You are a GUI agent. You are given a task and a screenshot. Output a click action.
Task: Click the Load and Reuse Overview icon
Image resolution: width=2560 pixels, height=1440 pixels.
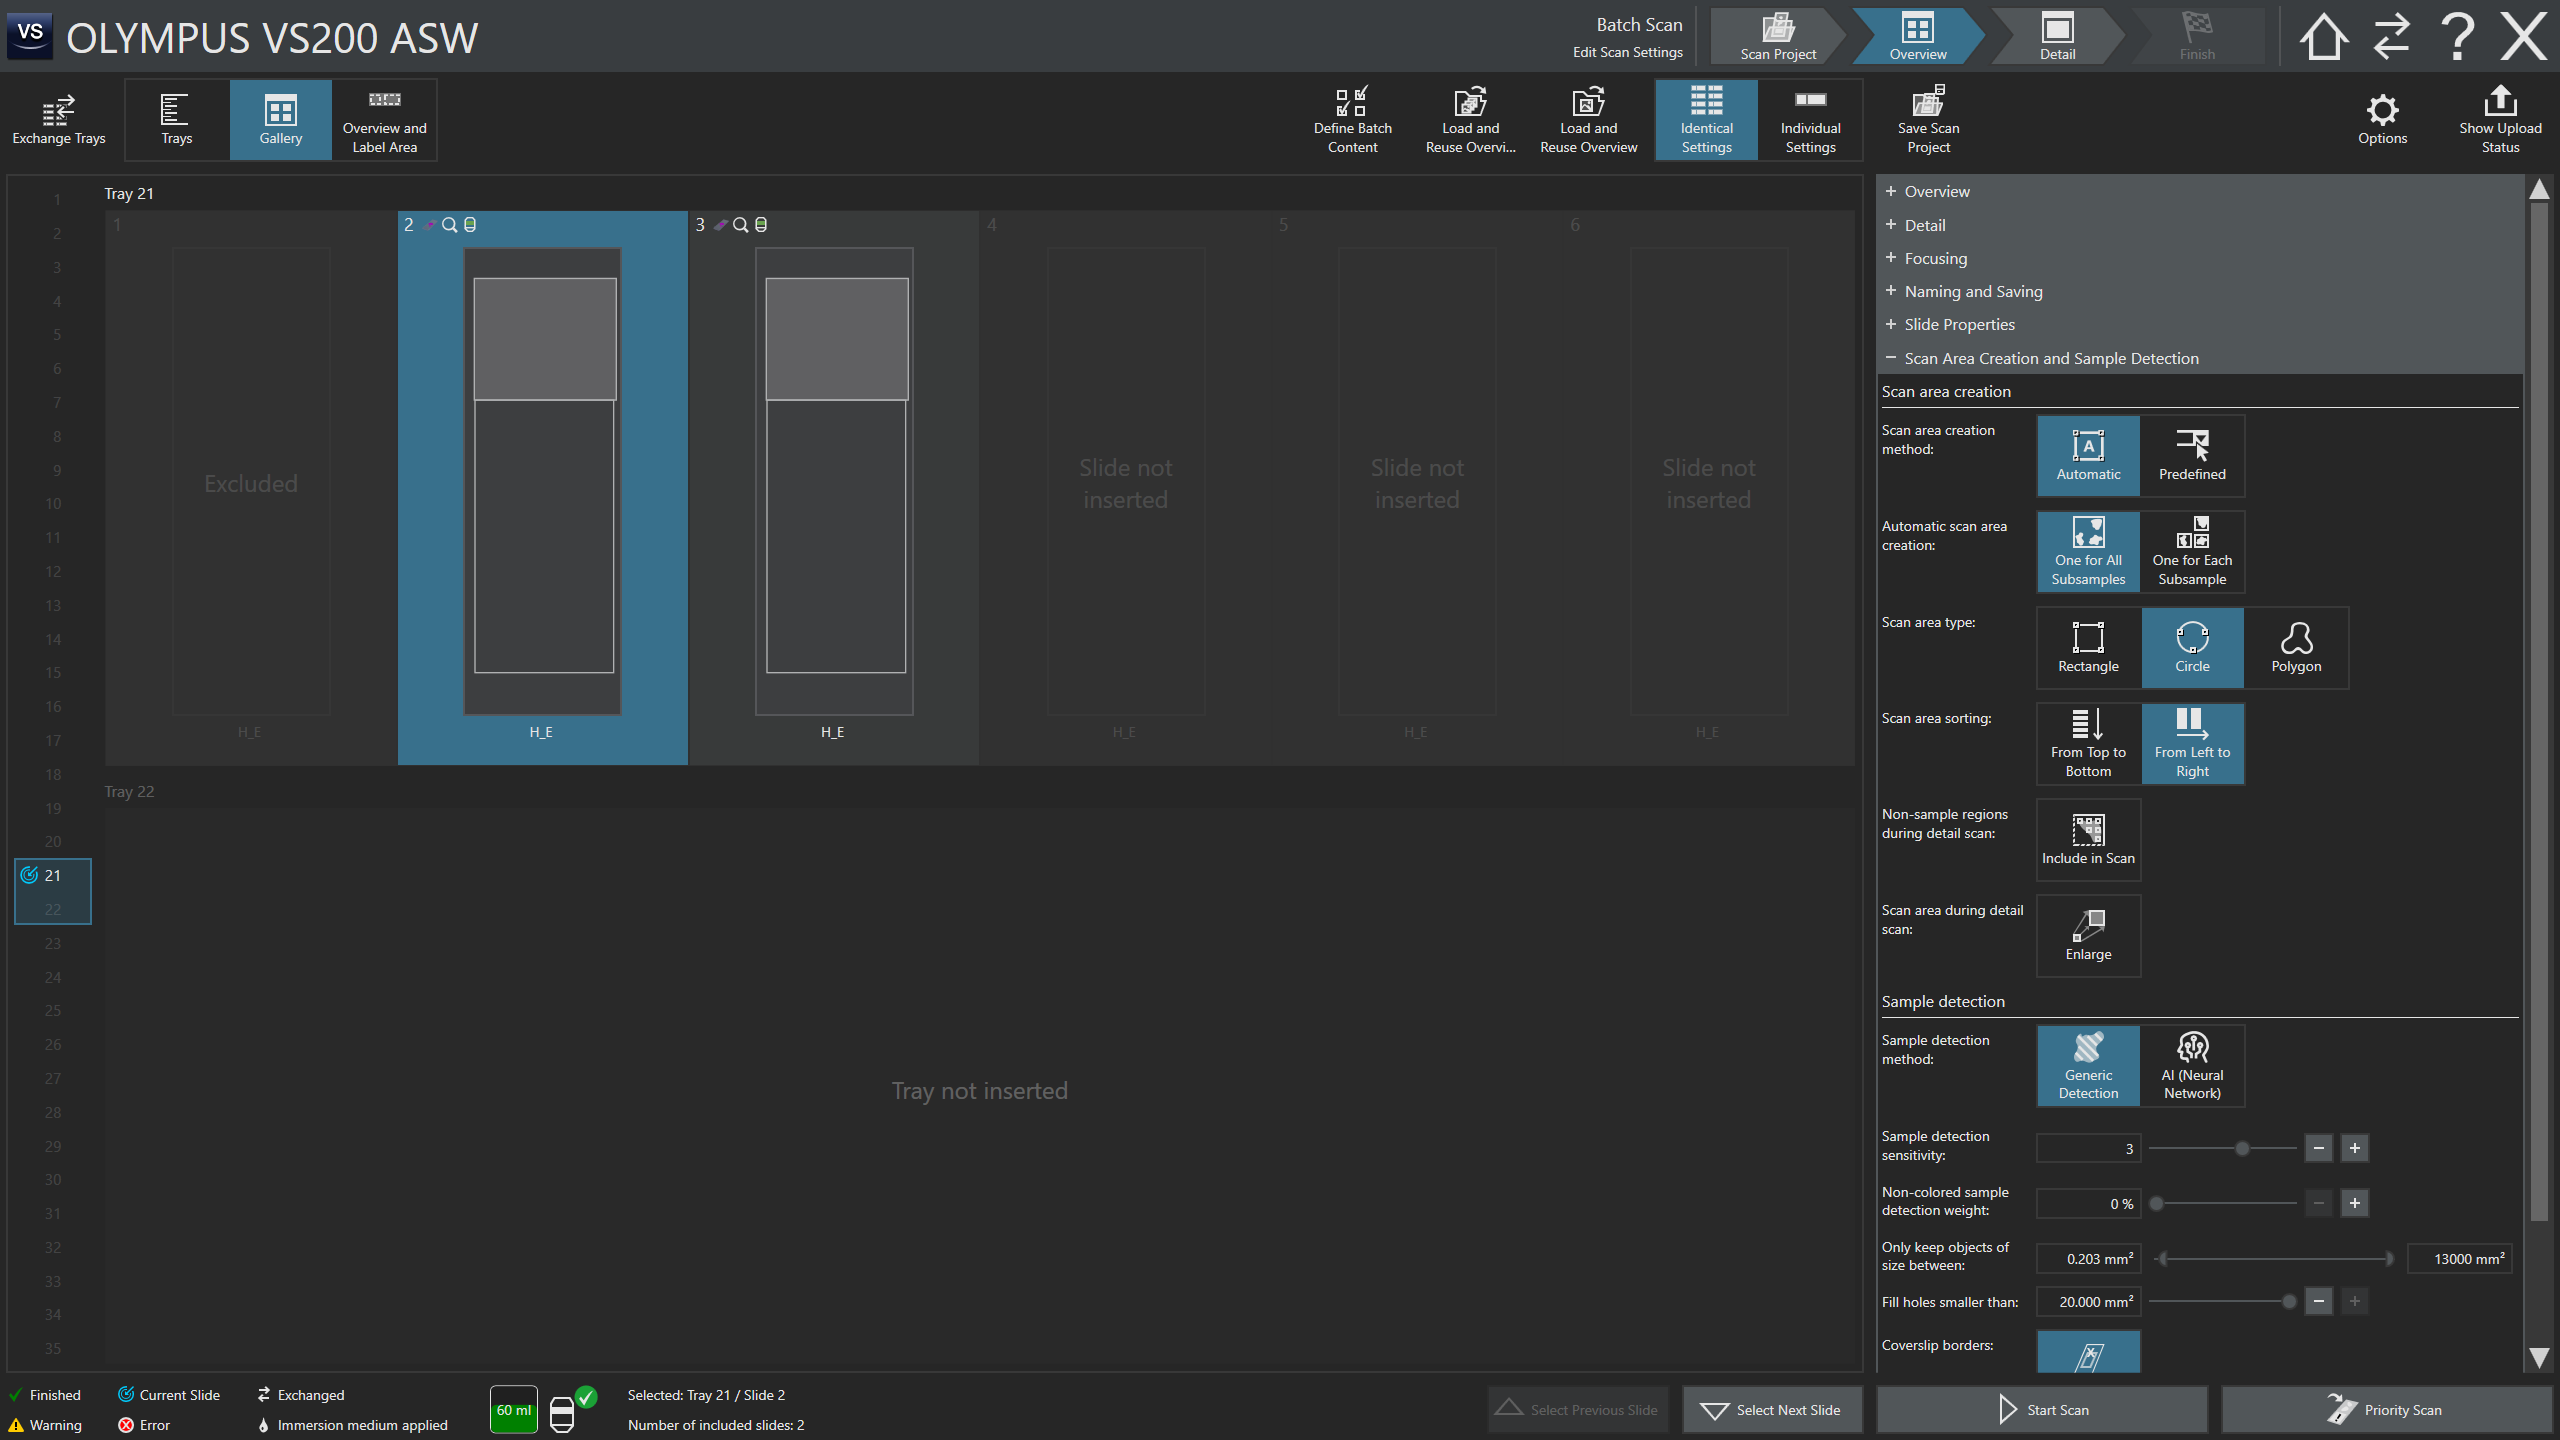click(x=1588, y=120)
